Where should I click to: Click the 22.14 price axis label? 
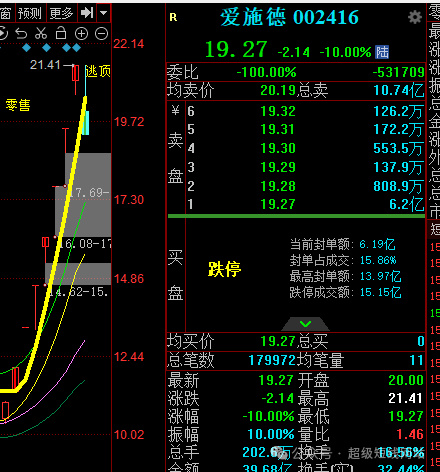129,44
